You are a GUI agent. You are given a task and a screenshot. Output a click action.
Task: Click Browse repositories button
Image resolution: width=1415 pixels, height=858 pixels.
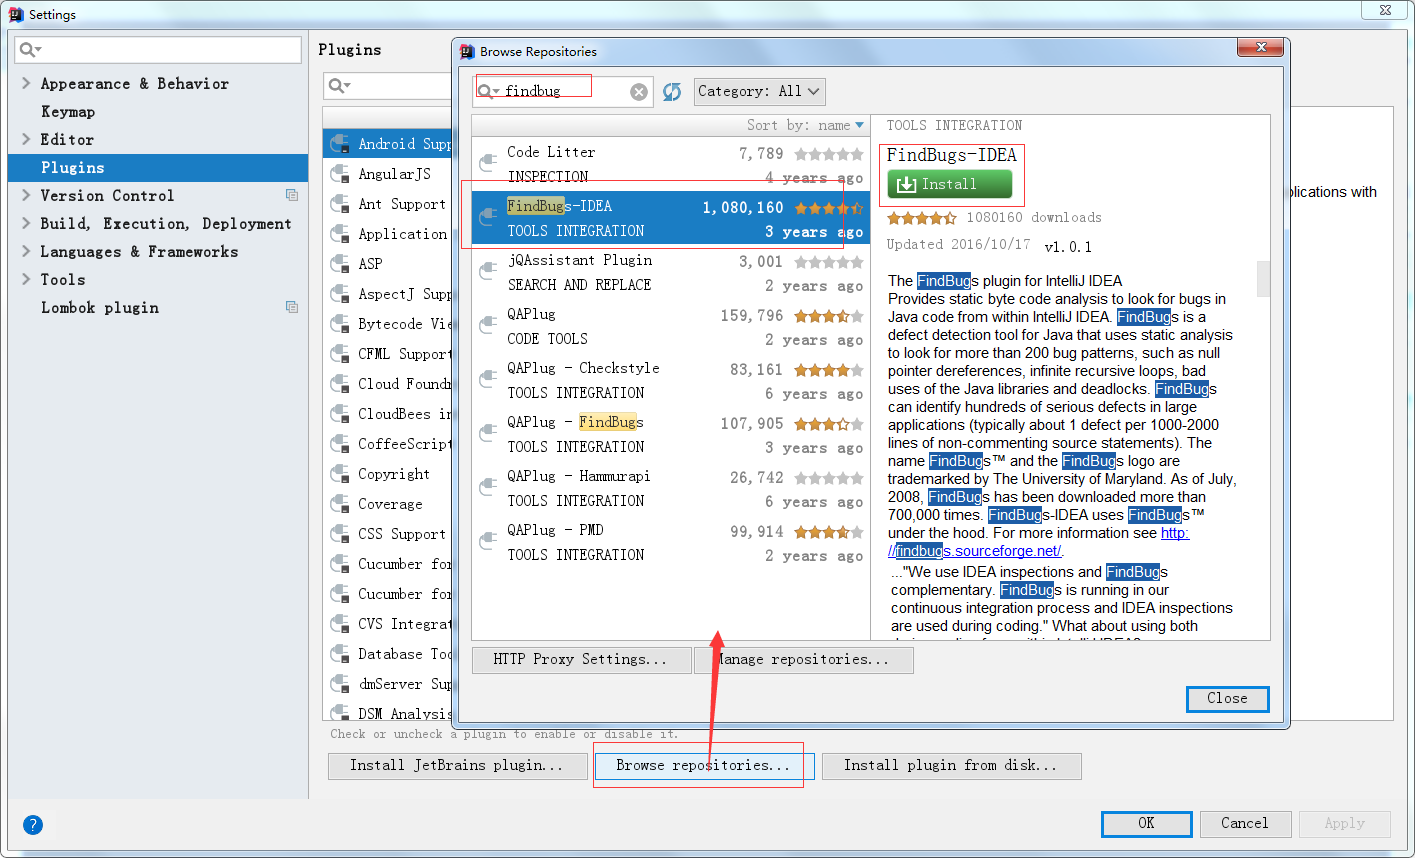tap(703, 766)
